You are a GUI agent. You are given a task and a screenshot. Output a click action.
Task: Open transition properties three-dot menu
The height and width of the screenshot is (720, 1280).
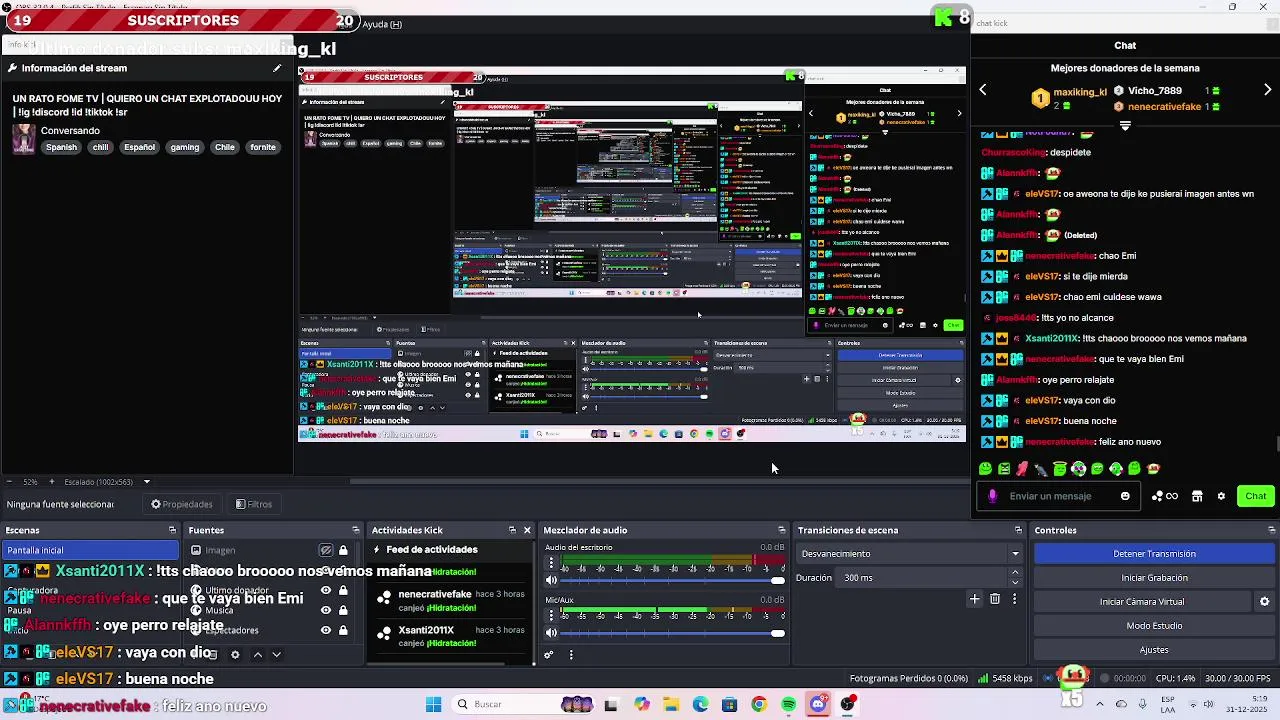(x=1014, y=599)
